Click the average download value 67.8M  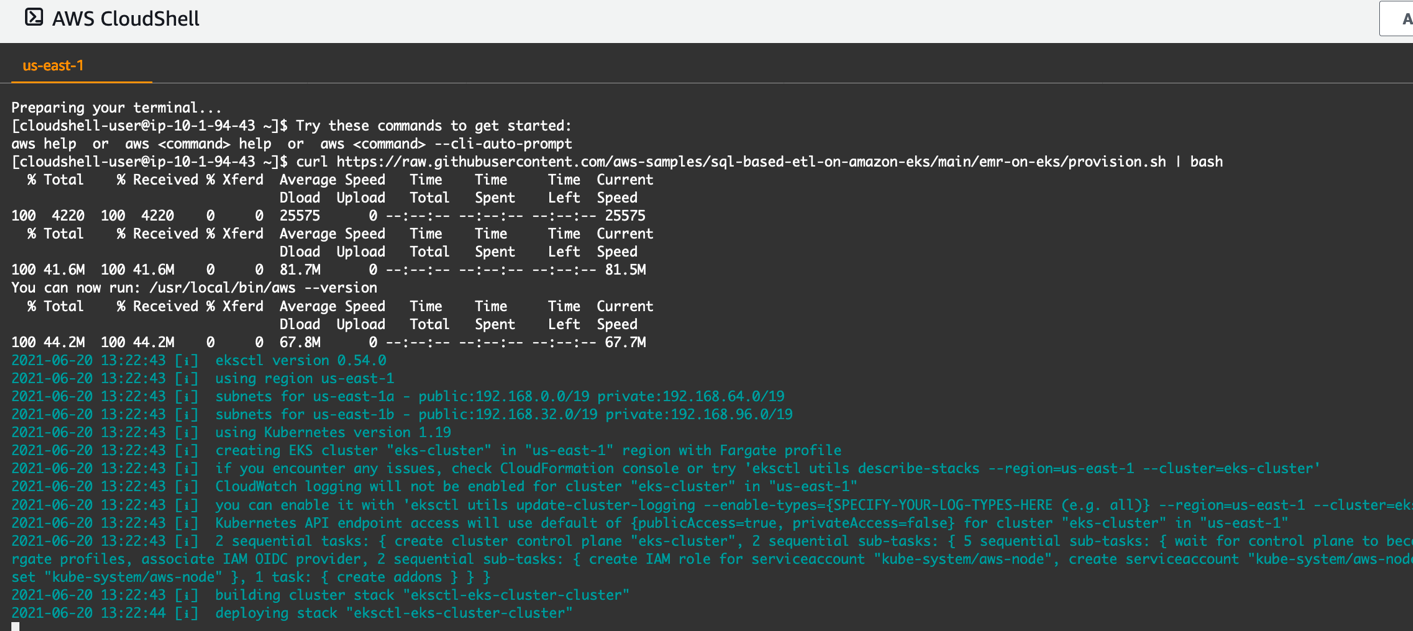pos(300,342)
